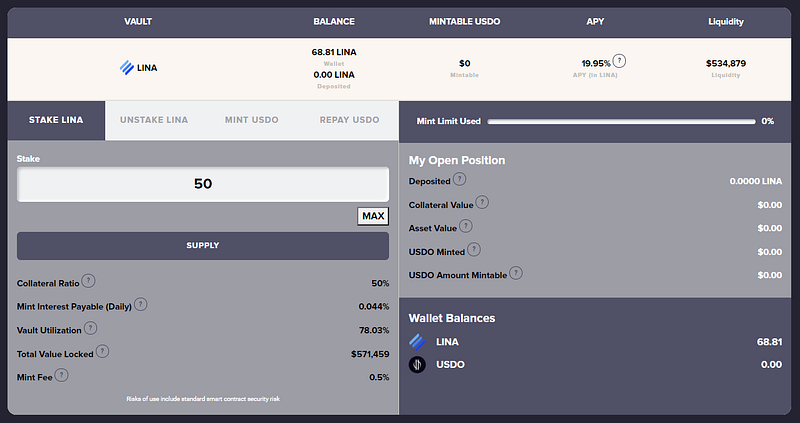
Task: Open the Mint Interest Payable help icon
Action: 140,305
